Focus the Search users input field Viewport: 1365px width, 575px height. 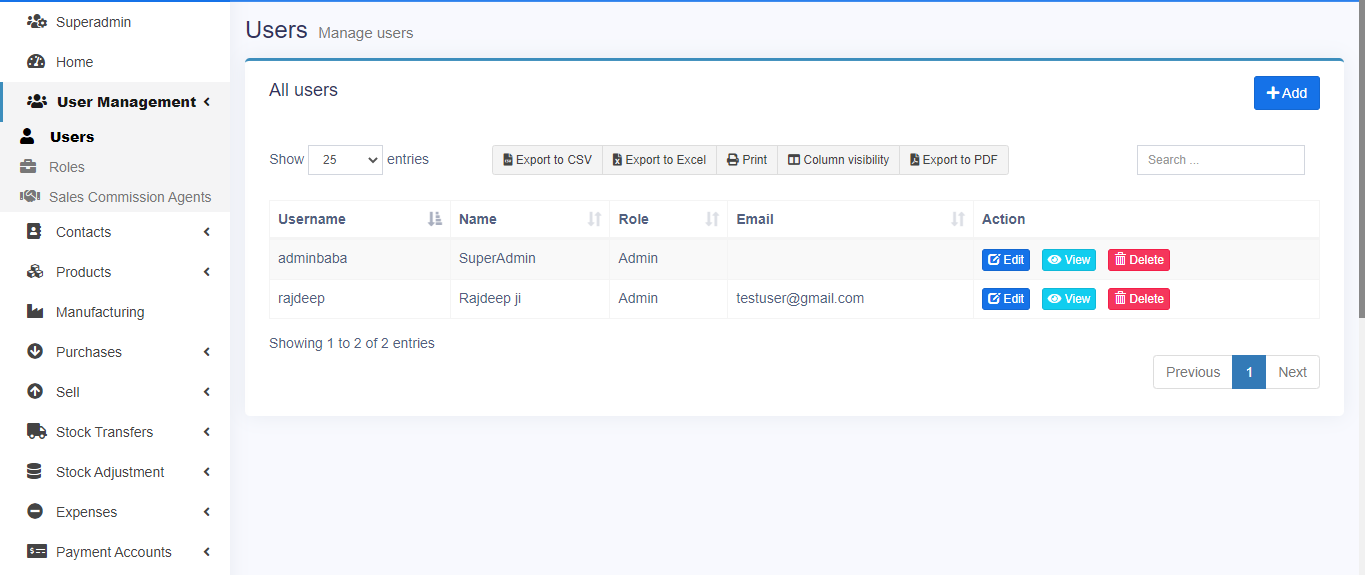tap(1220, 160)
